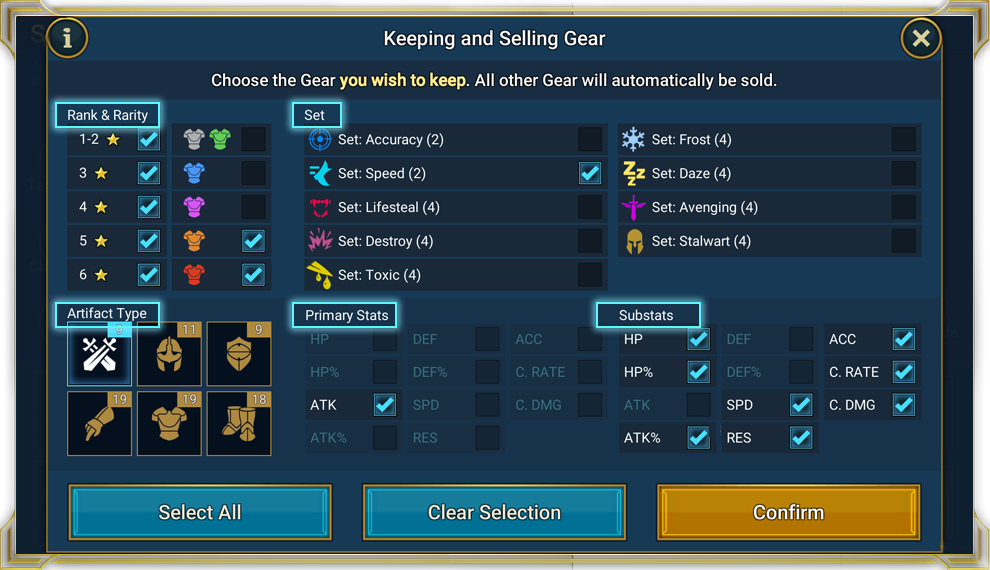Screen dimensions: 990x570
Task: Uncheck the SPD substat checkbox
Action: click(801, 405)
